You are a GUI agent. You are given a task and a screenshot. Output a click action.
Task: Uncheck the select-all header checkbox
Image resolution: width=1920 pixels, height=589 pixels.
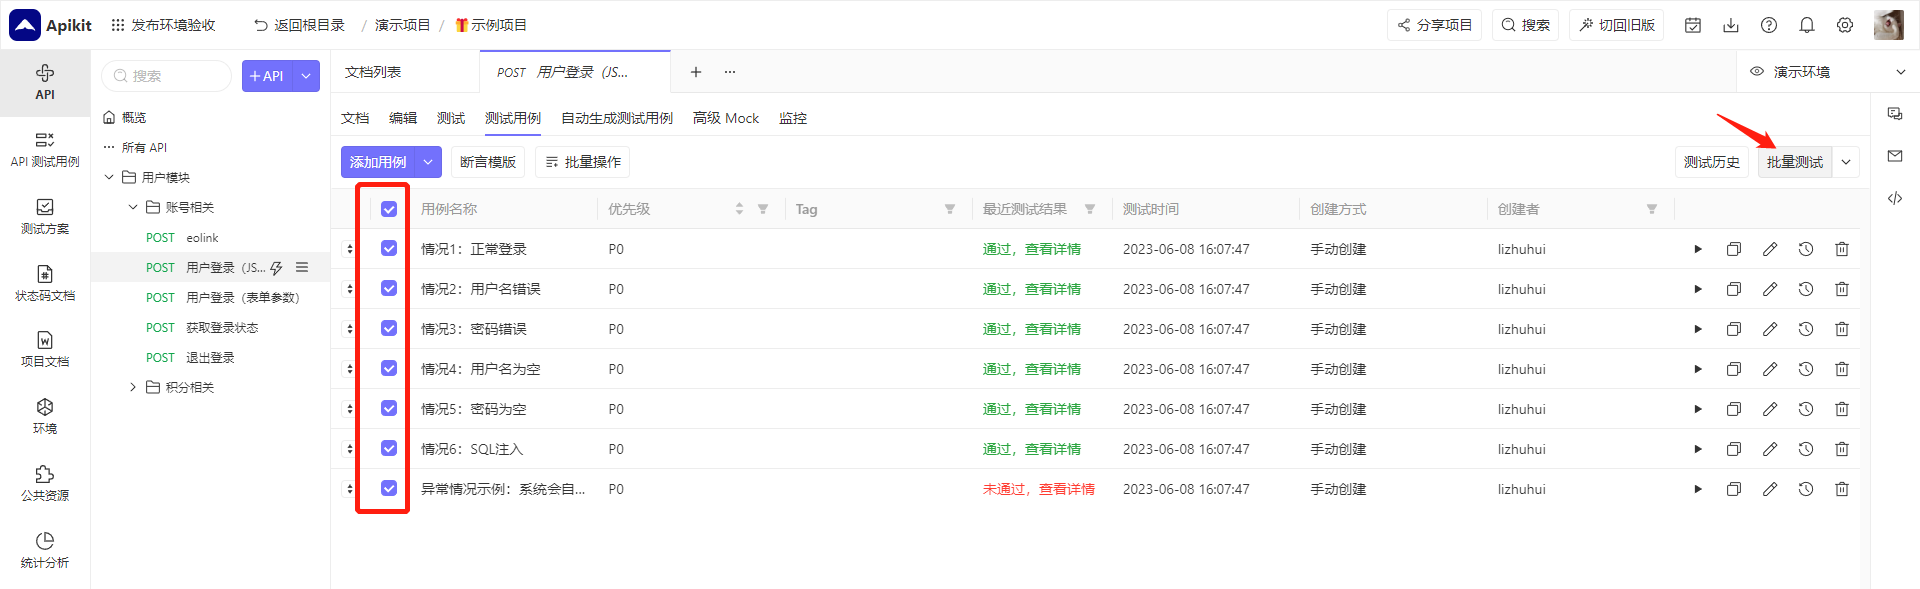click(x=389, y=209)
